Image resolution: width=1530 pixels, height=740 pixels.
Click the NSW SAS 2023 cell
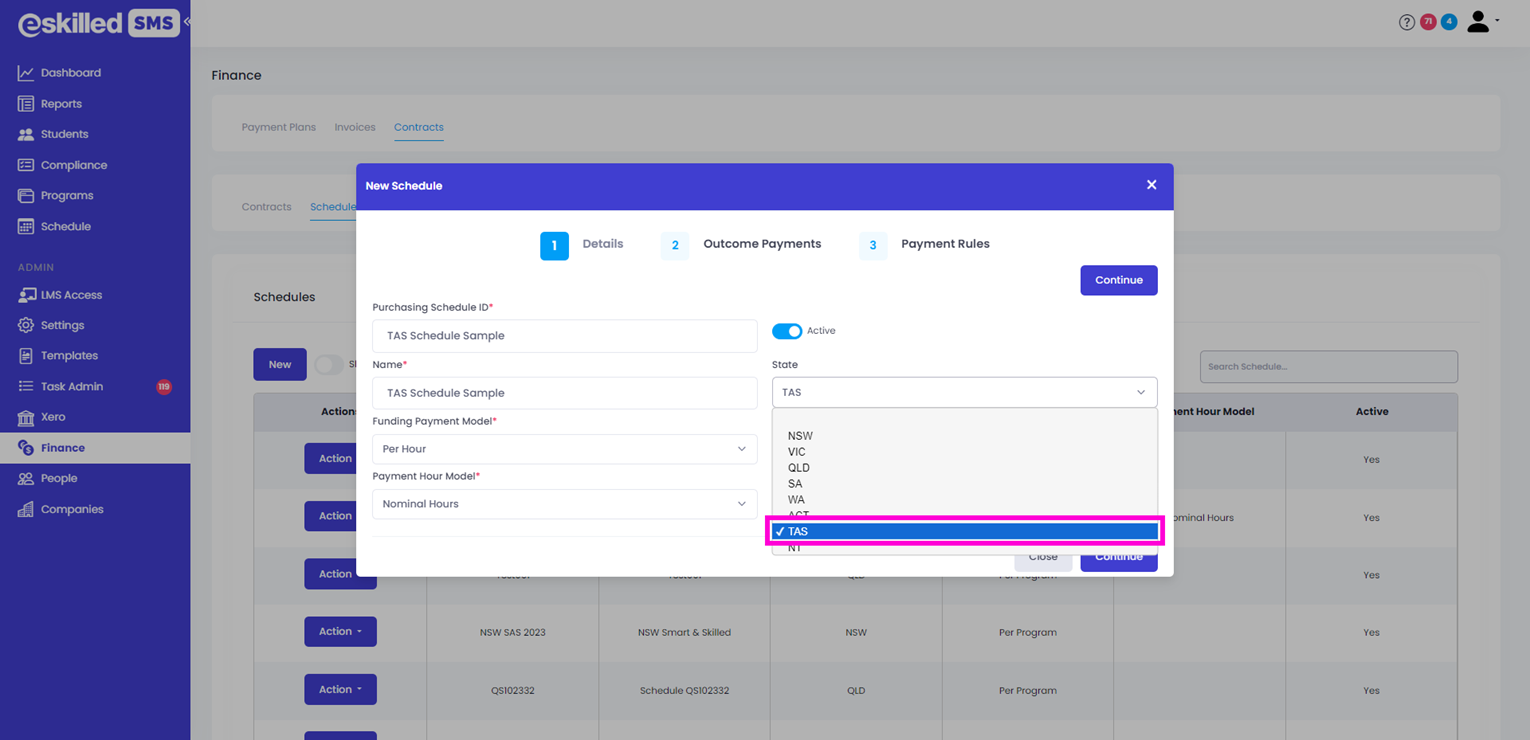coord(513,632)
